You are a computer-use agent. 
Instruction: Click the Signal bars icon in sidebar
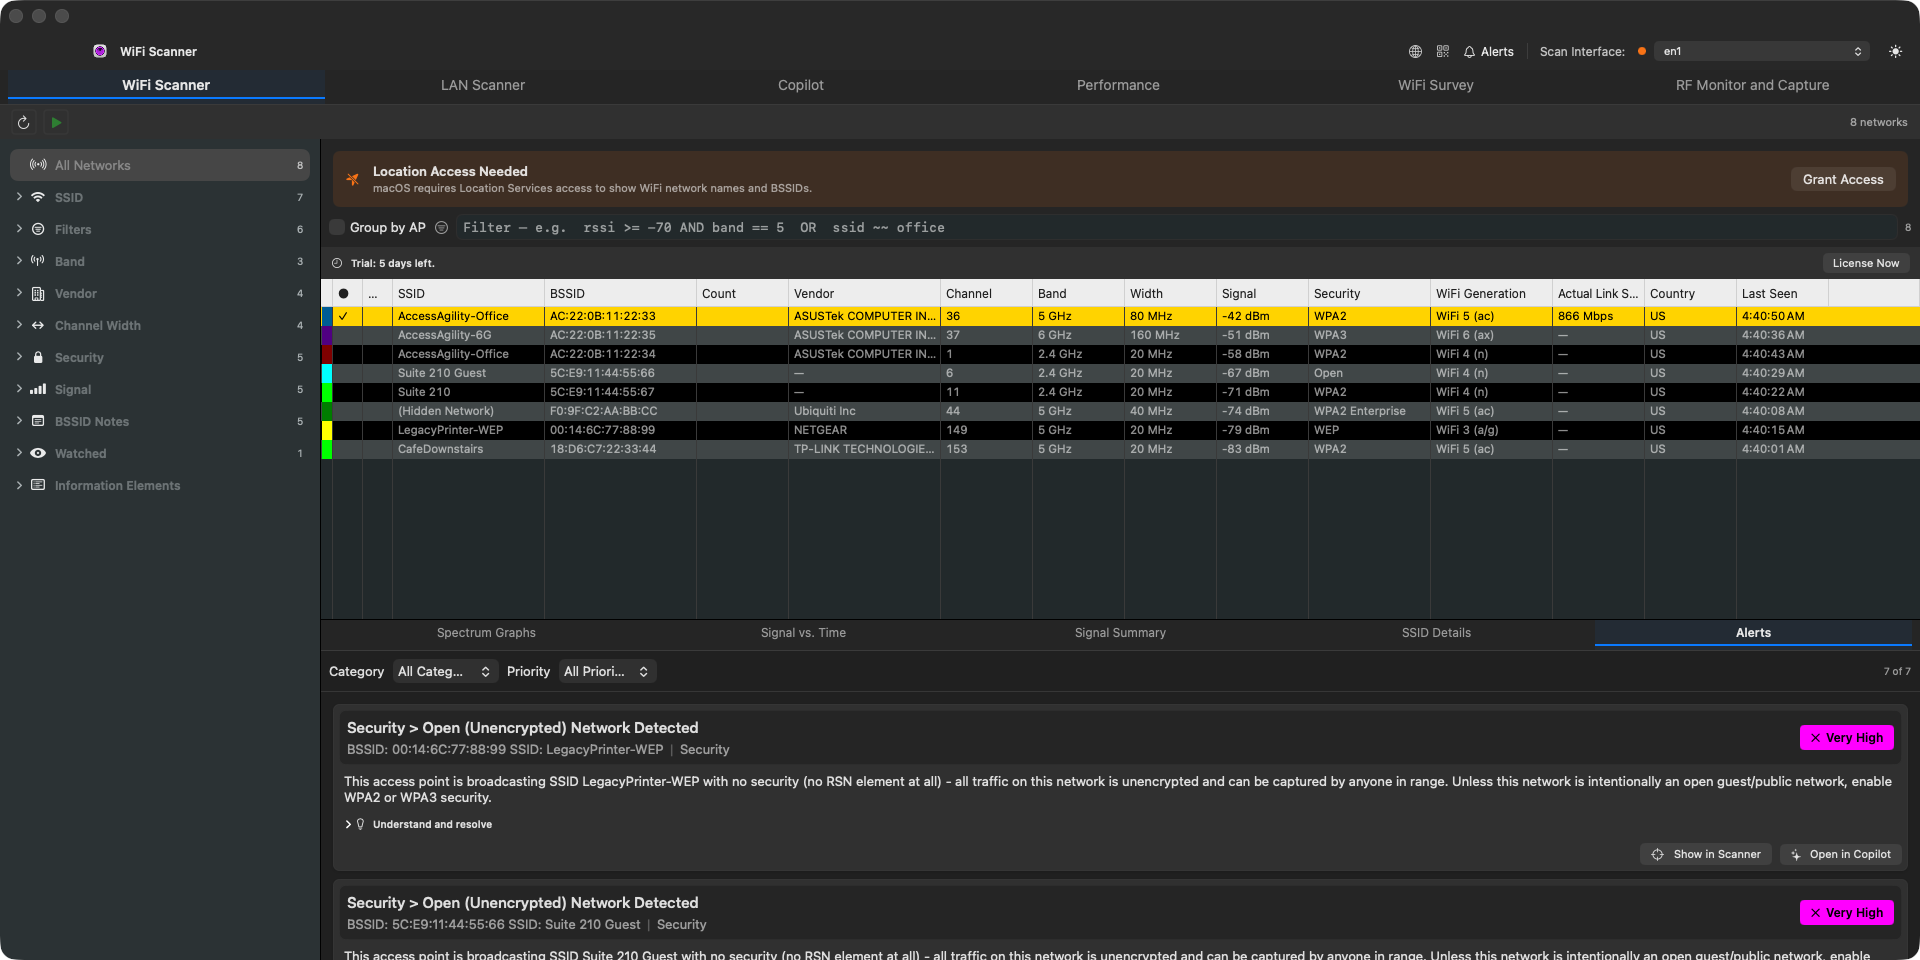(38, 389)
